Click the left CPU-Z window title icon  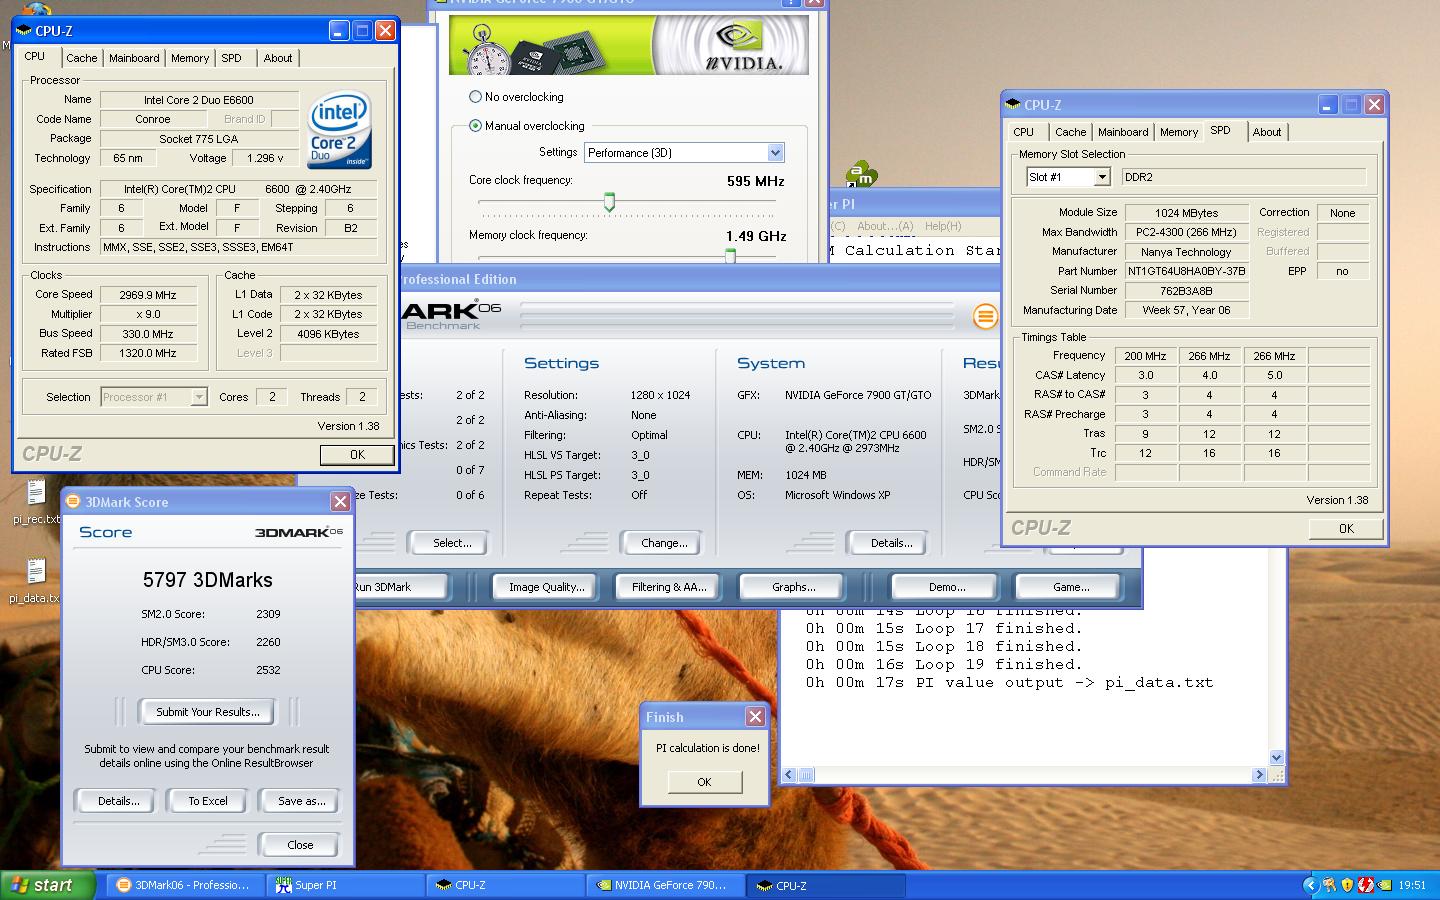click(24, 31)
